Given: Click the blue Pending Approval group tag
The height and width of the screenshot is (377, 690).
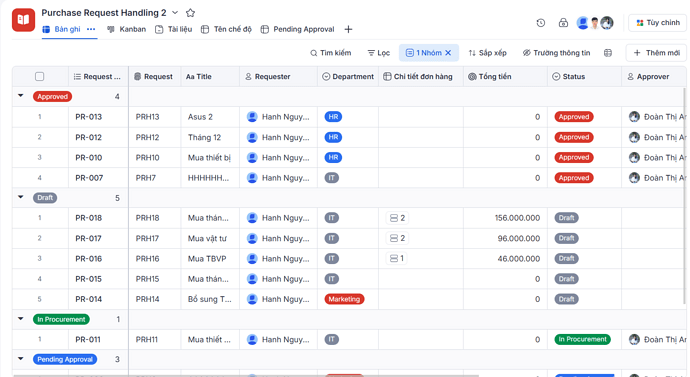Looking at the screenshot, I should pos(65,359).
